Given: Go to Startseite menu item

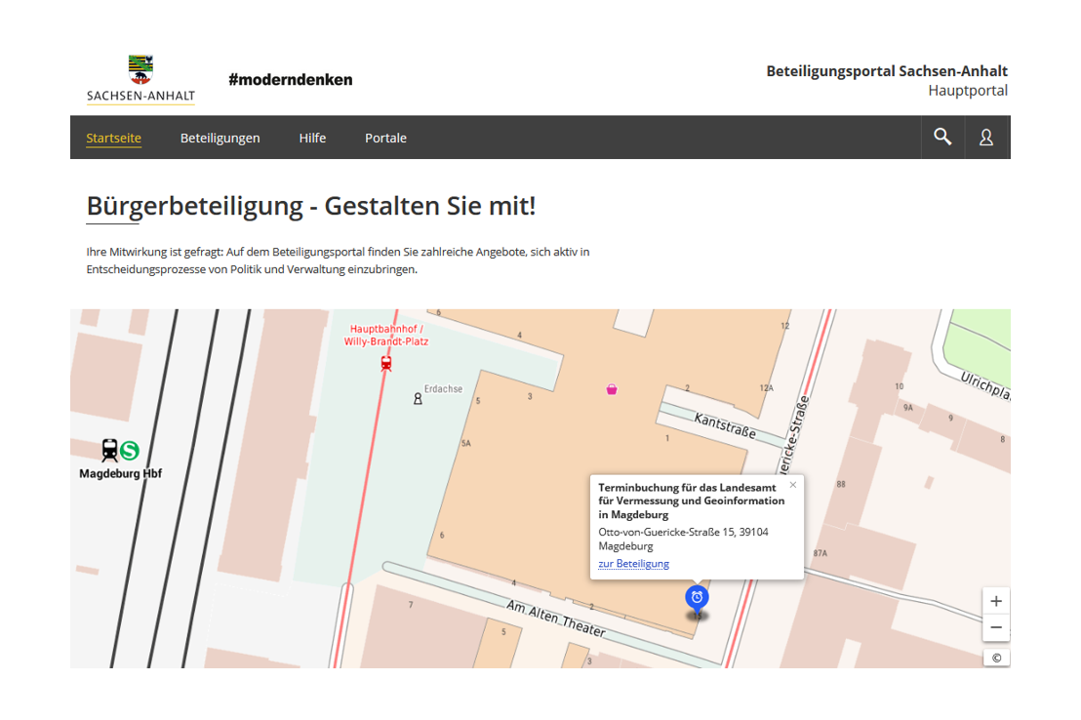Looking at the screenshot, I should pos(113,138).
